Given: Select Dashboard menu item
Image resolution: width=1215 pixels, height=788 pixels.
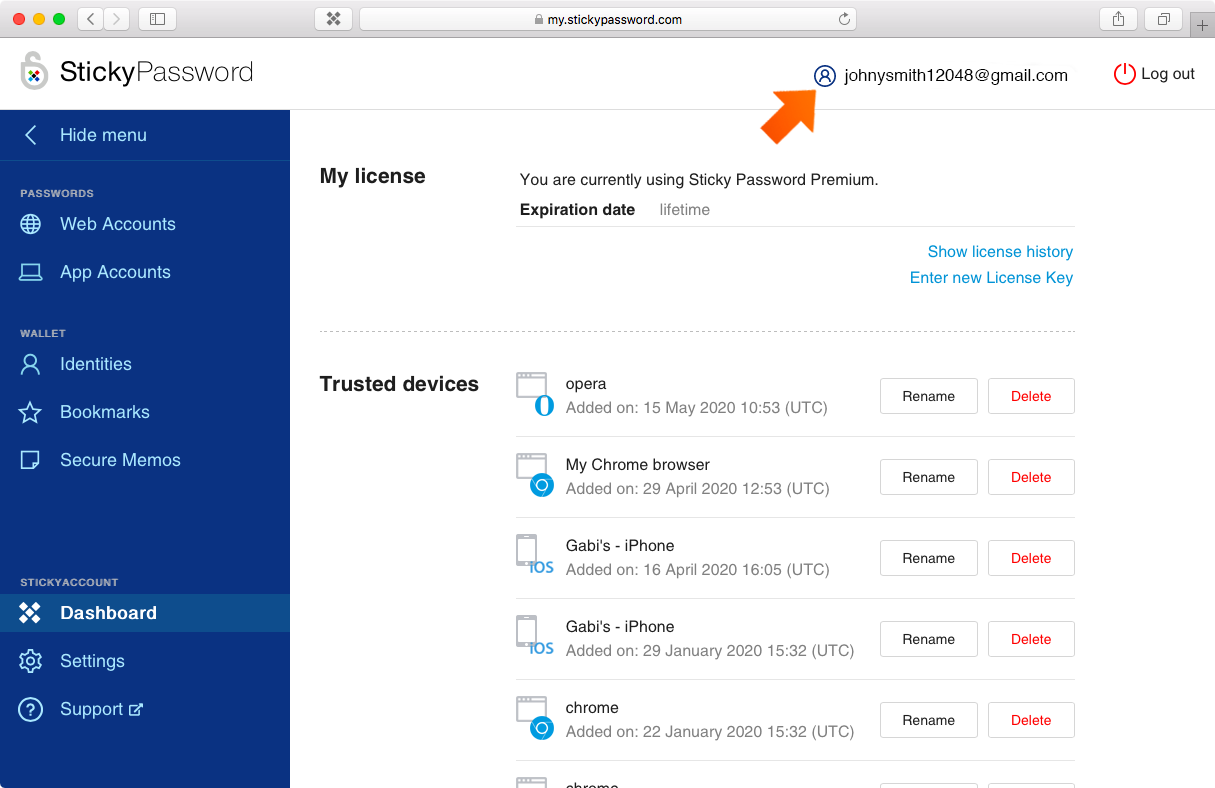Looking at the screenshot, I should (x=145, y=613).
